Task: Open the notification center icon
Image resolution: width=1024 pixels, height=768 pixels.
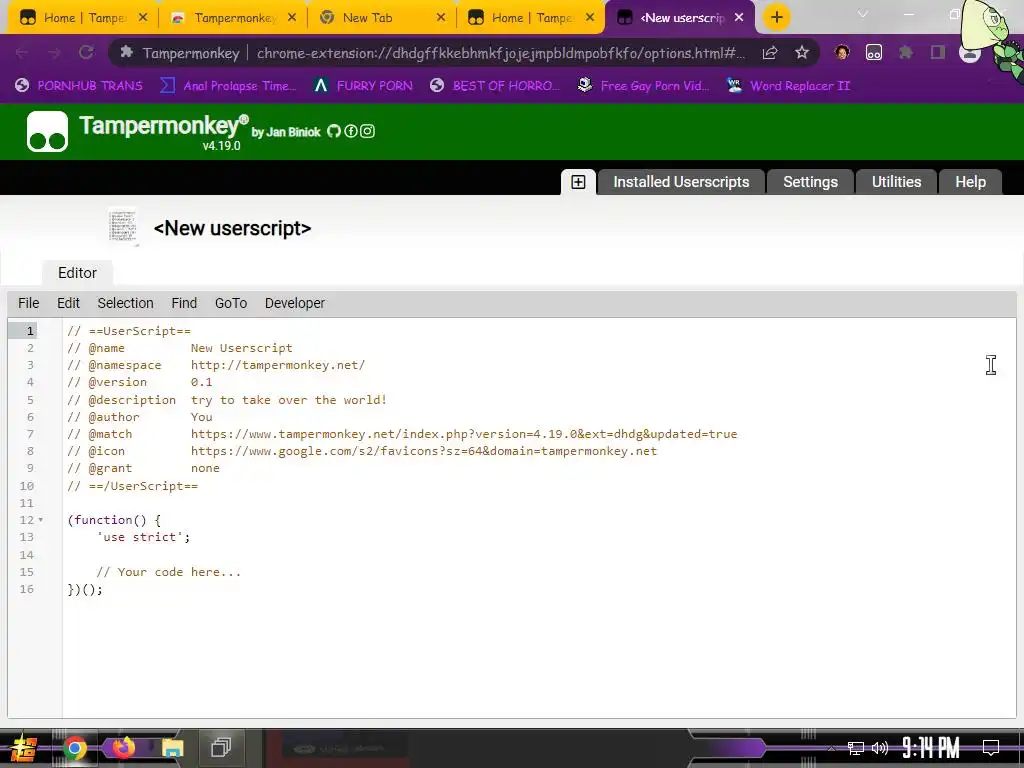Action: (991, 747)
